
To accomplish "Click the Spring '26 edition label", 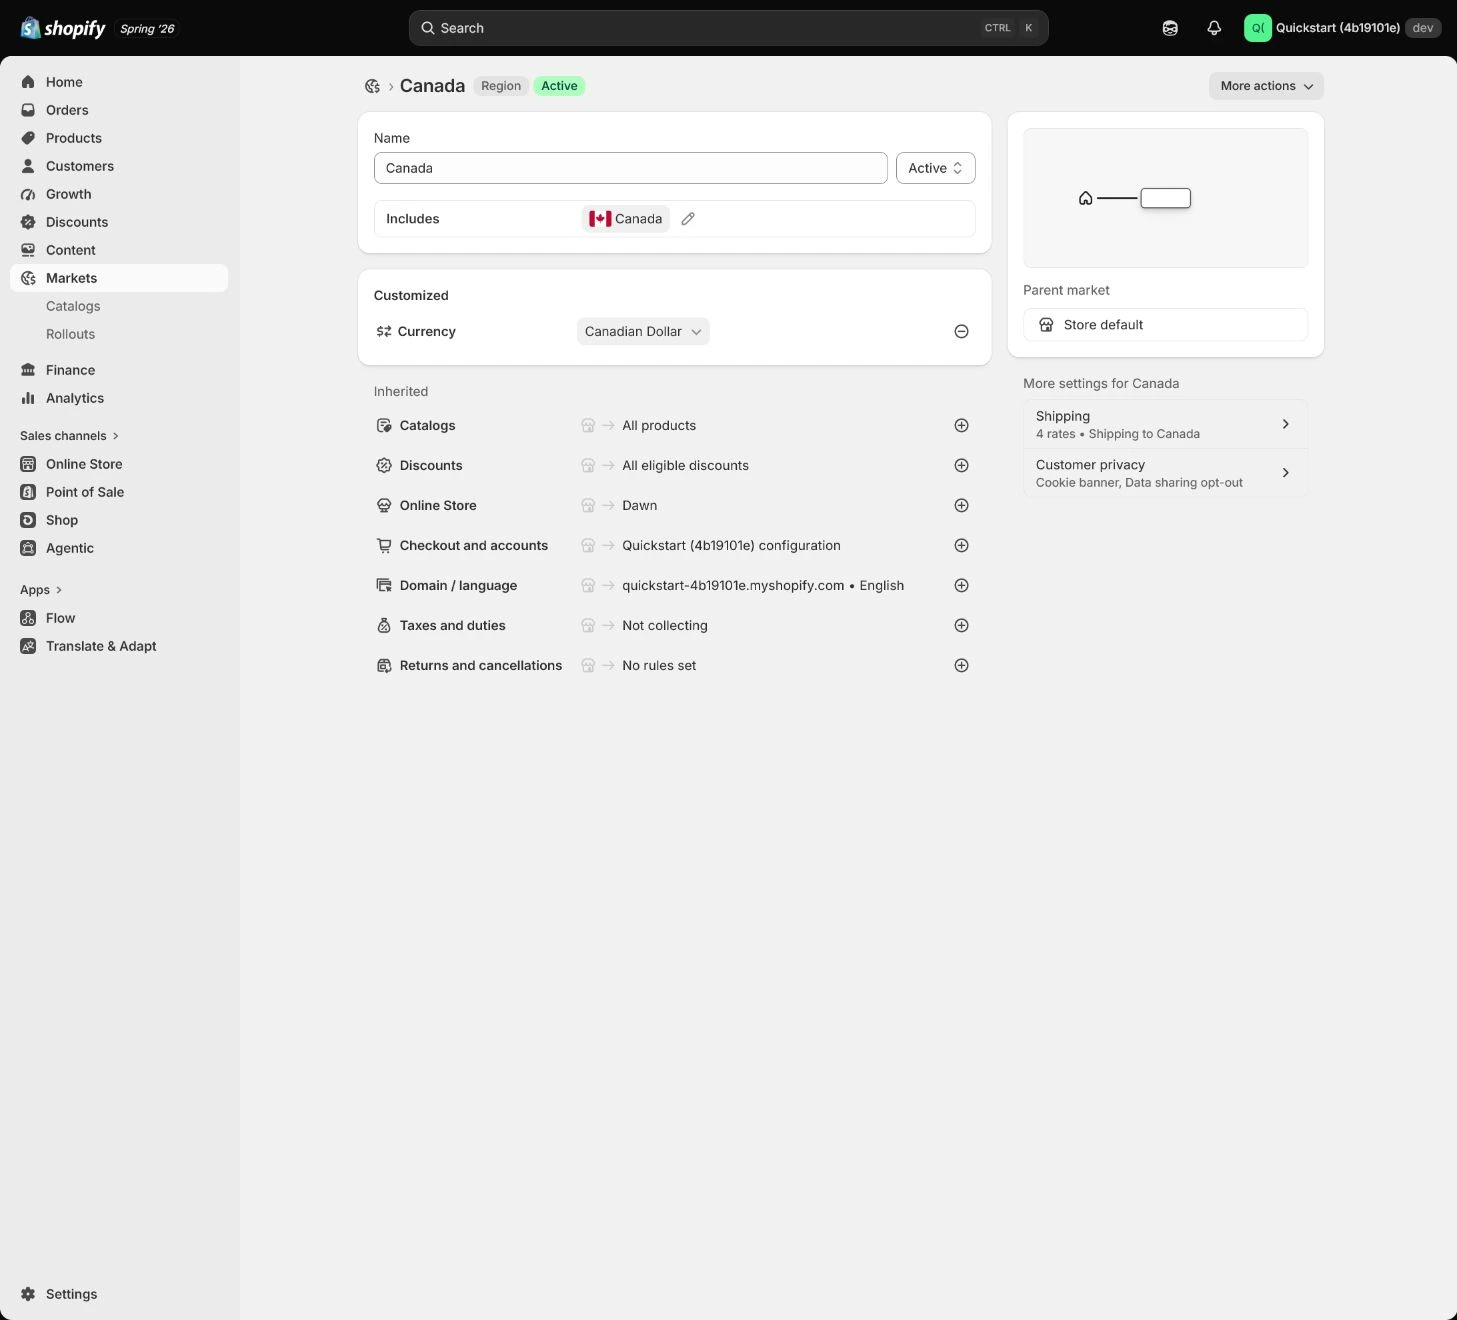I will (x=147, y=29).
